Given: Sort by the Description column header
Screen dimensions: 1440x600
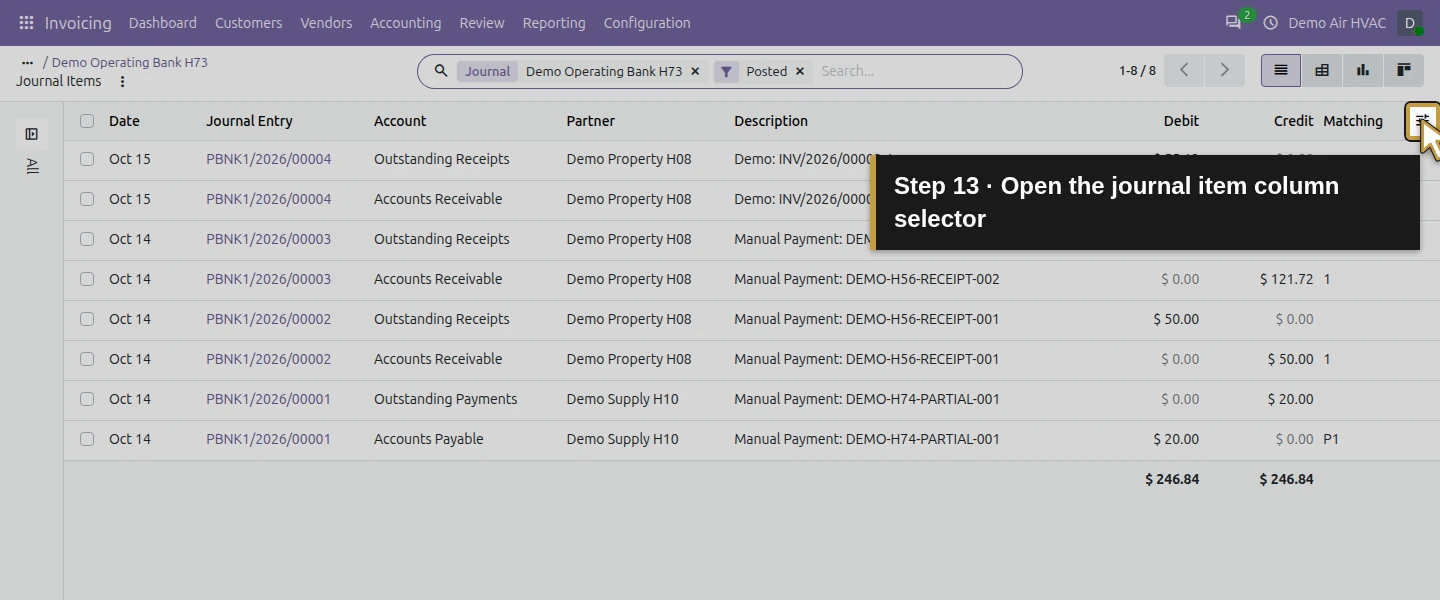Looking at the screenshot, I should (x=771, y=121).
